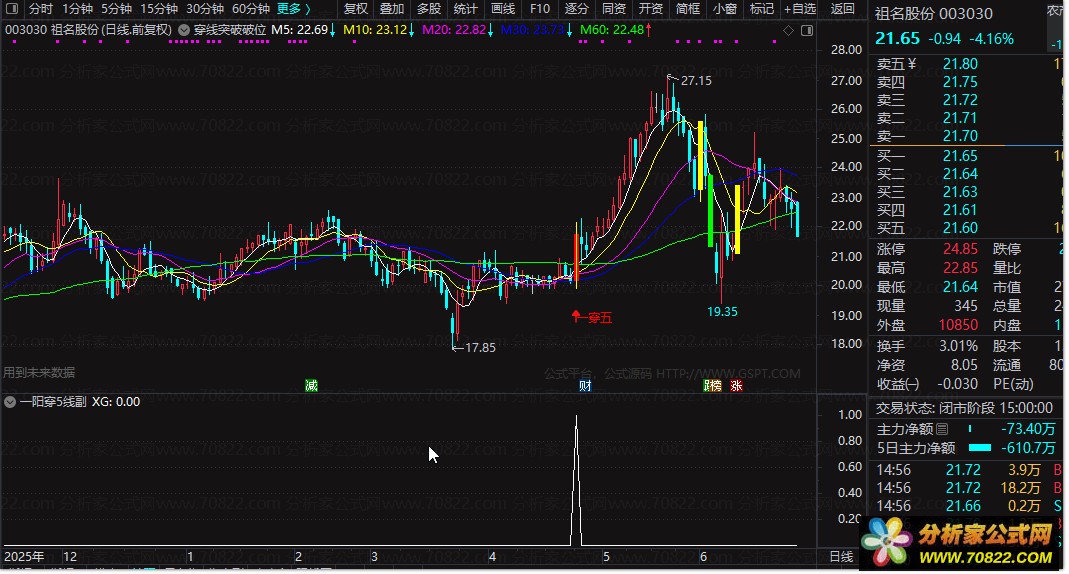The width and height of the screenshot is (1069, 574).
Task: Open the 更多 period options
Action: click(x=293, y=9)
